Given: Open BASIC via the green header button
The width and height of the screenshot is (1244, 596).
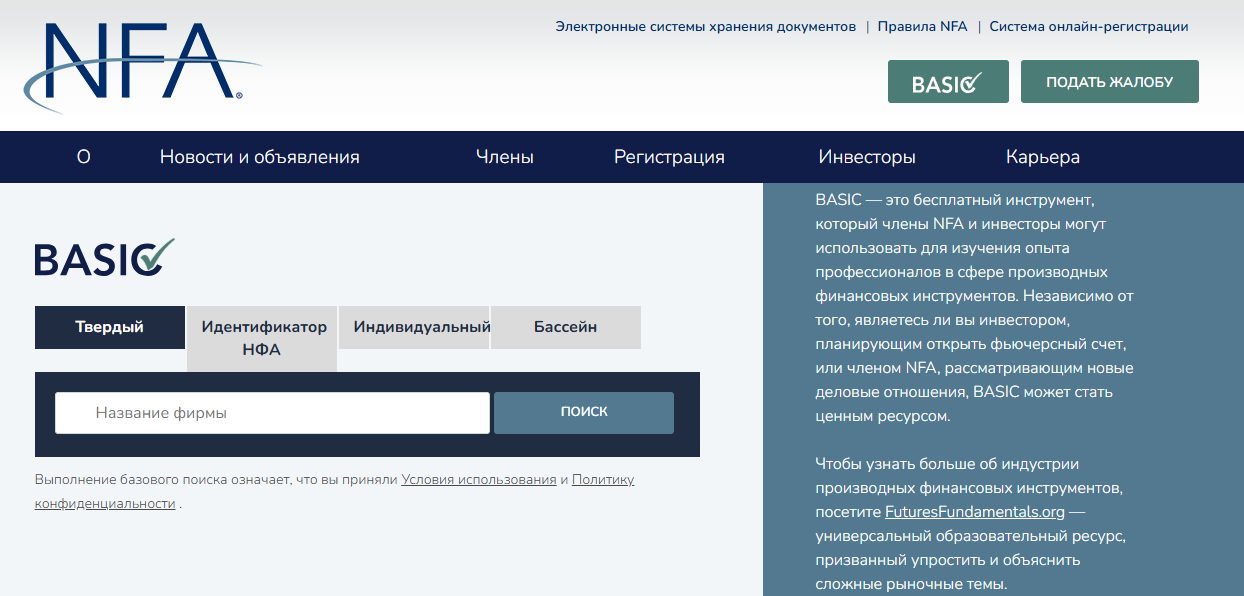Looking at the screenshot, I should point(948,82).
